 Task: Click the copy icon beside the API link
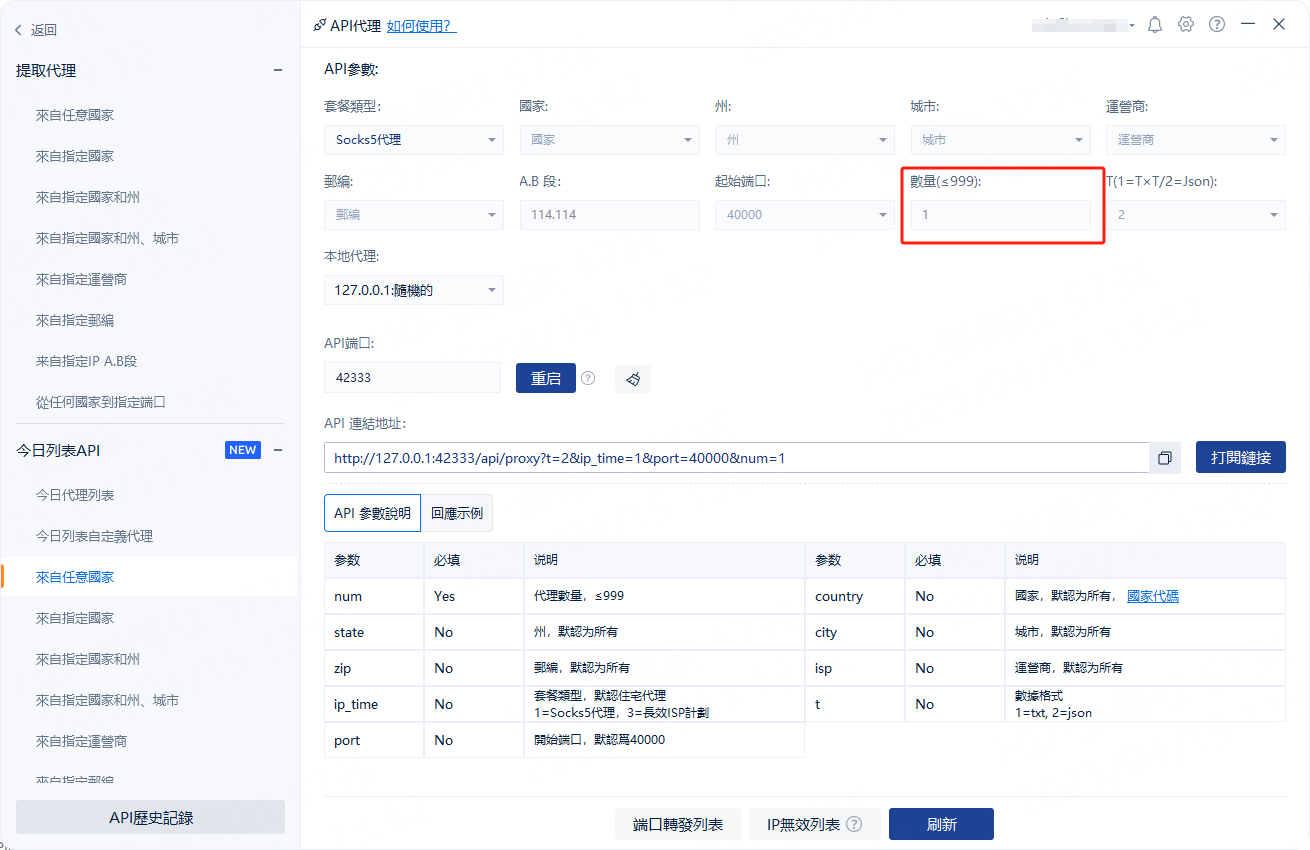(1165, 458)
